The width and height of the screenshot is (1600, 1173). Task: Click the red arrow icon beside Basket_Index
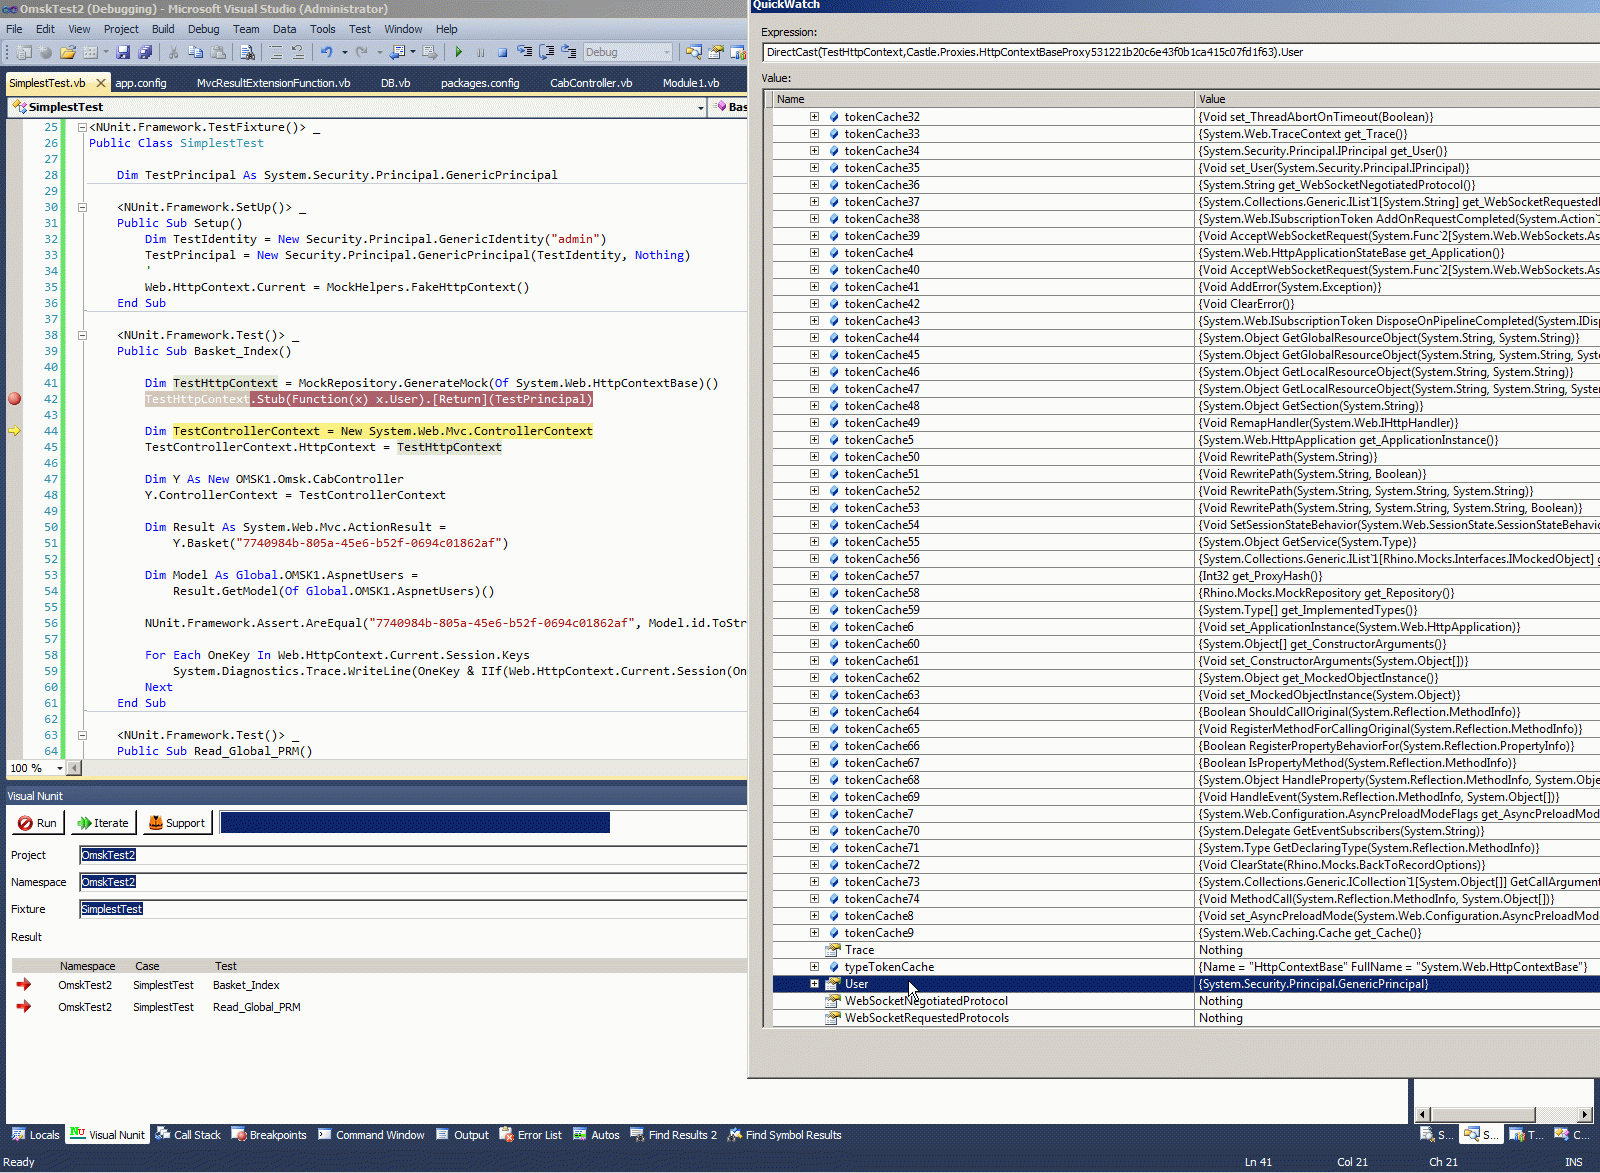(23, 985)
